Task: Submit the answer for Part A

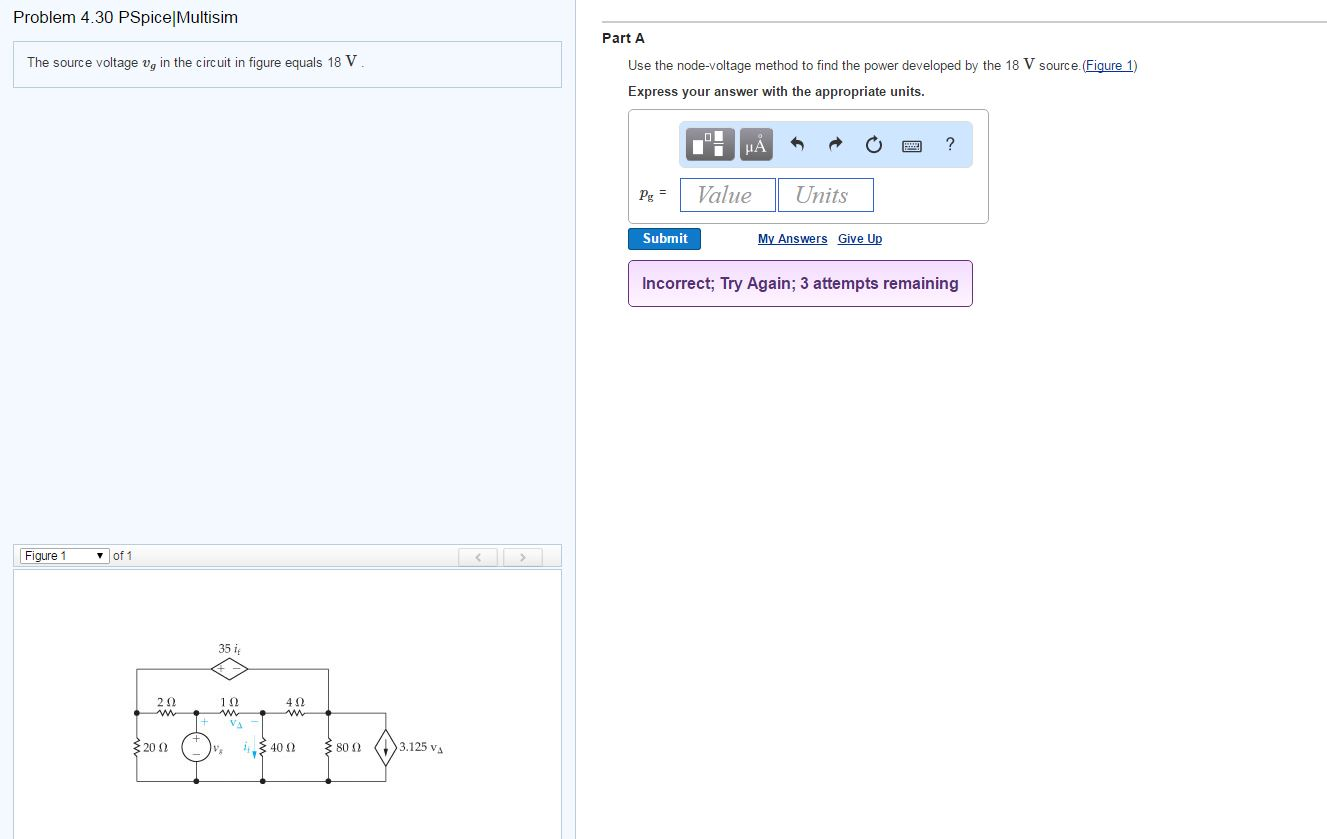Action: pos(663,238)
